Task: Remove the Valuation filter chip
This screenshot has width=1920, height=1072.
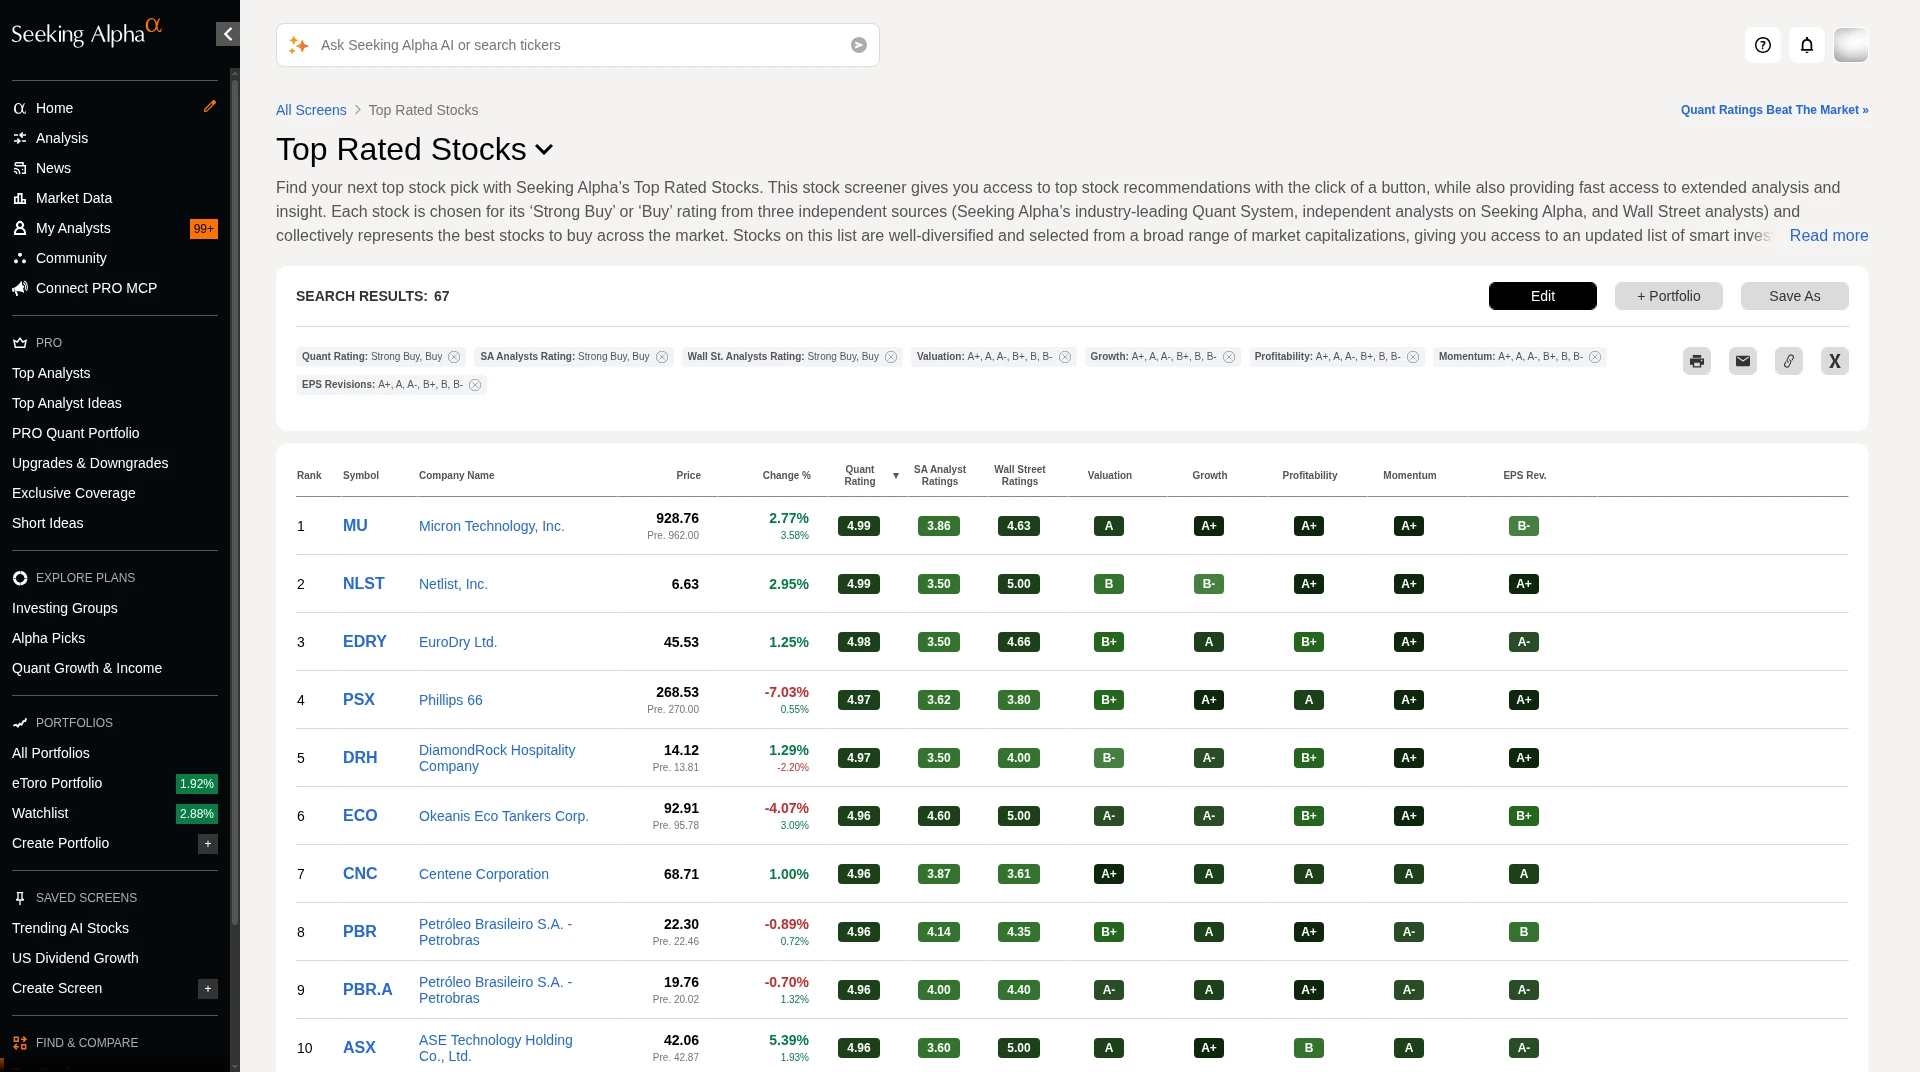Action: (x=1065, y=357)
